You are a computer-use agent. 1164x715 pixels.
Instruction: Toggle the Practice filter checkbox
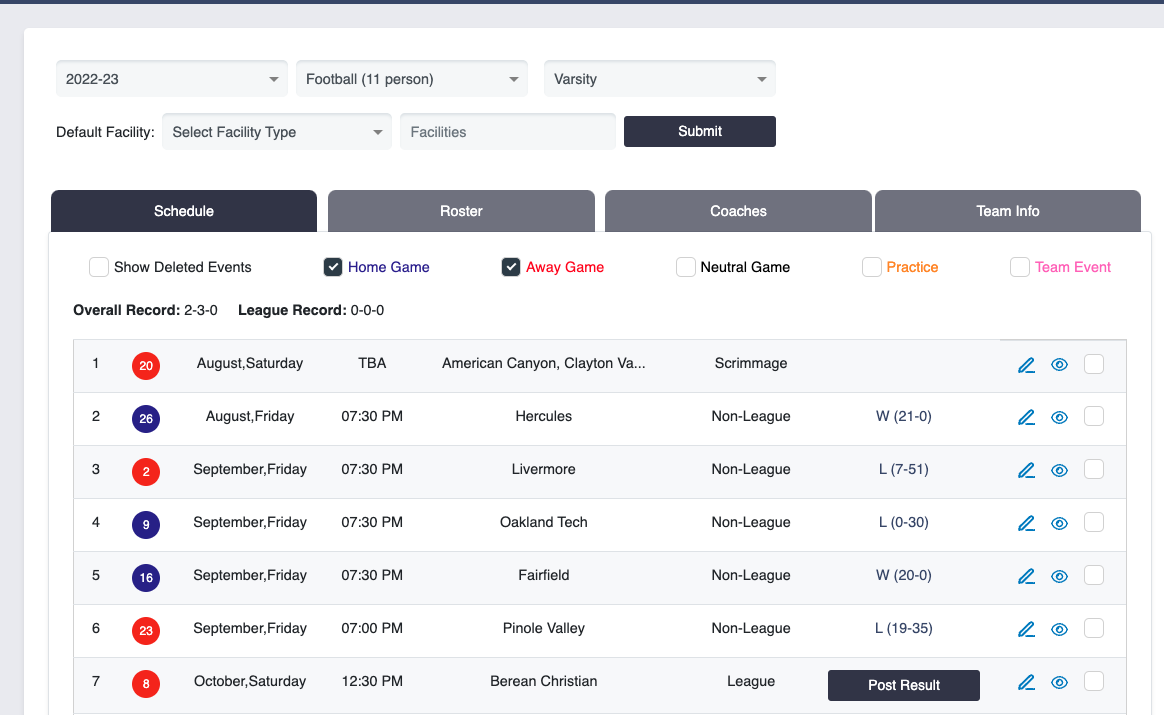pyautogui.click(x=872, y=267)
